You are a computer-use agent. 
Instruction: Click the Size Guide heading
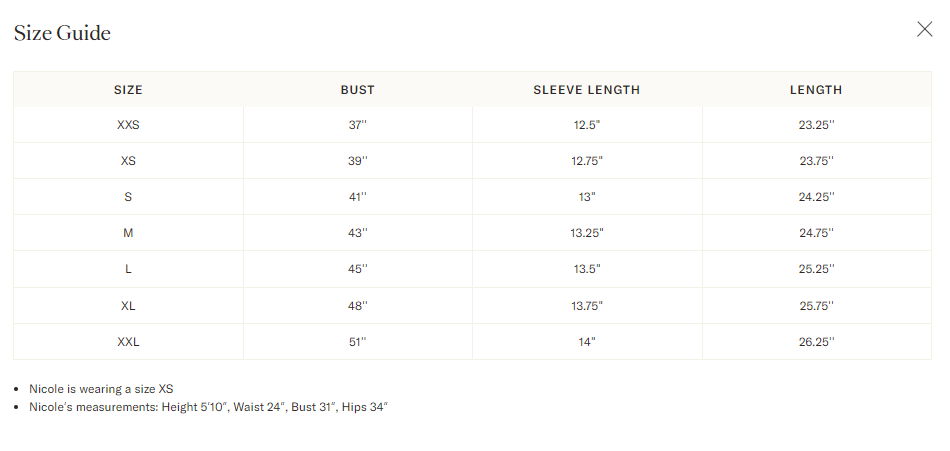[x=62, y=33]
